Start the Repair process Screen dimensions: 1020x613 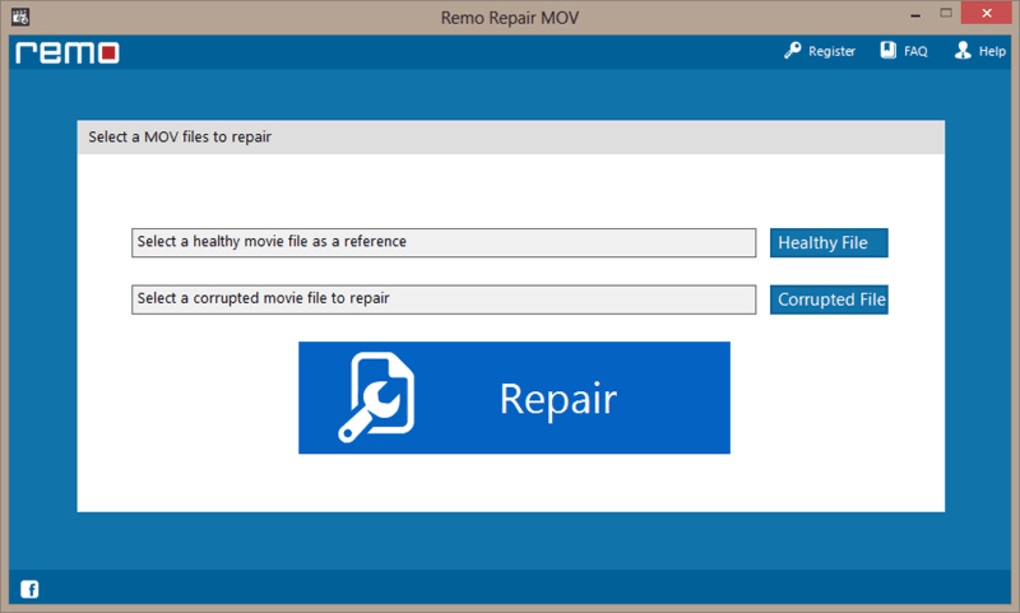[514, 397]
